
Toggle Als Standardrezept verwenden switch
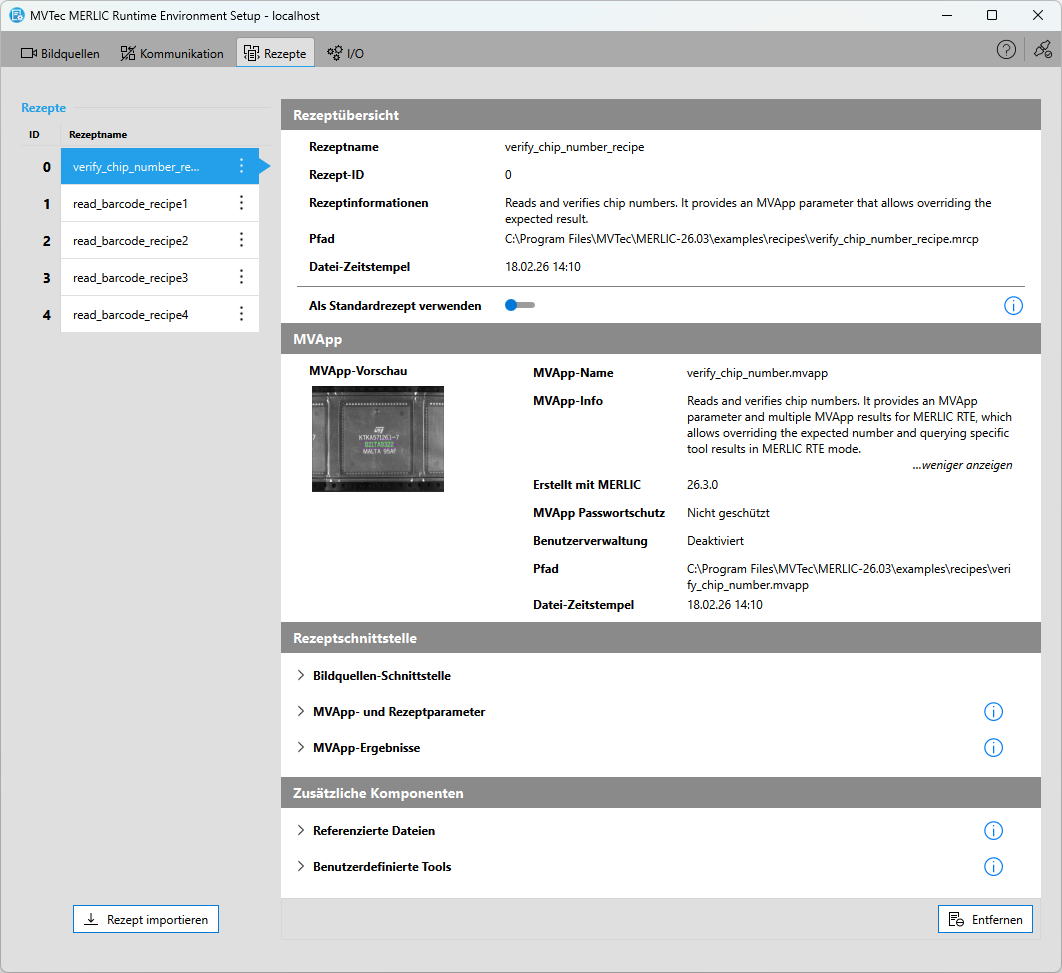pos(519,306)
